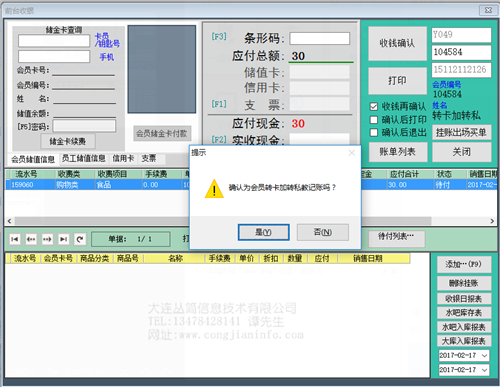Click left arrow of horizontal scrollbar

[x=9, y=221]
